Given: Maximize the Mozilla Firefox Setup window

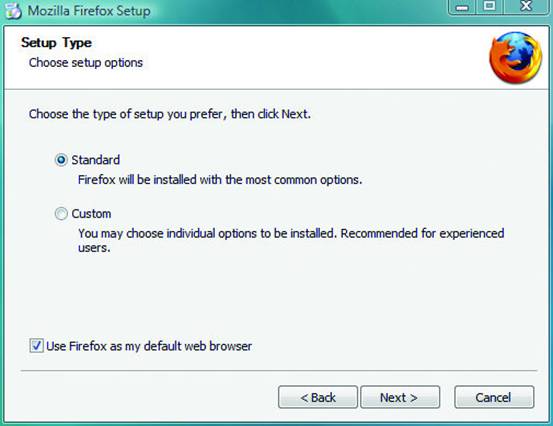Looking at the screenshot, I should coord(490,7).
